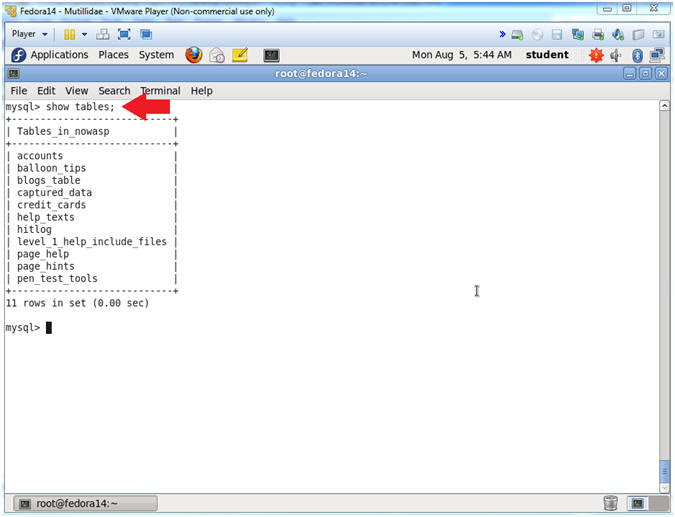675x517 pixels.
Task: Open the terminal File menu
Action: tap(19, 91)
